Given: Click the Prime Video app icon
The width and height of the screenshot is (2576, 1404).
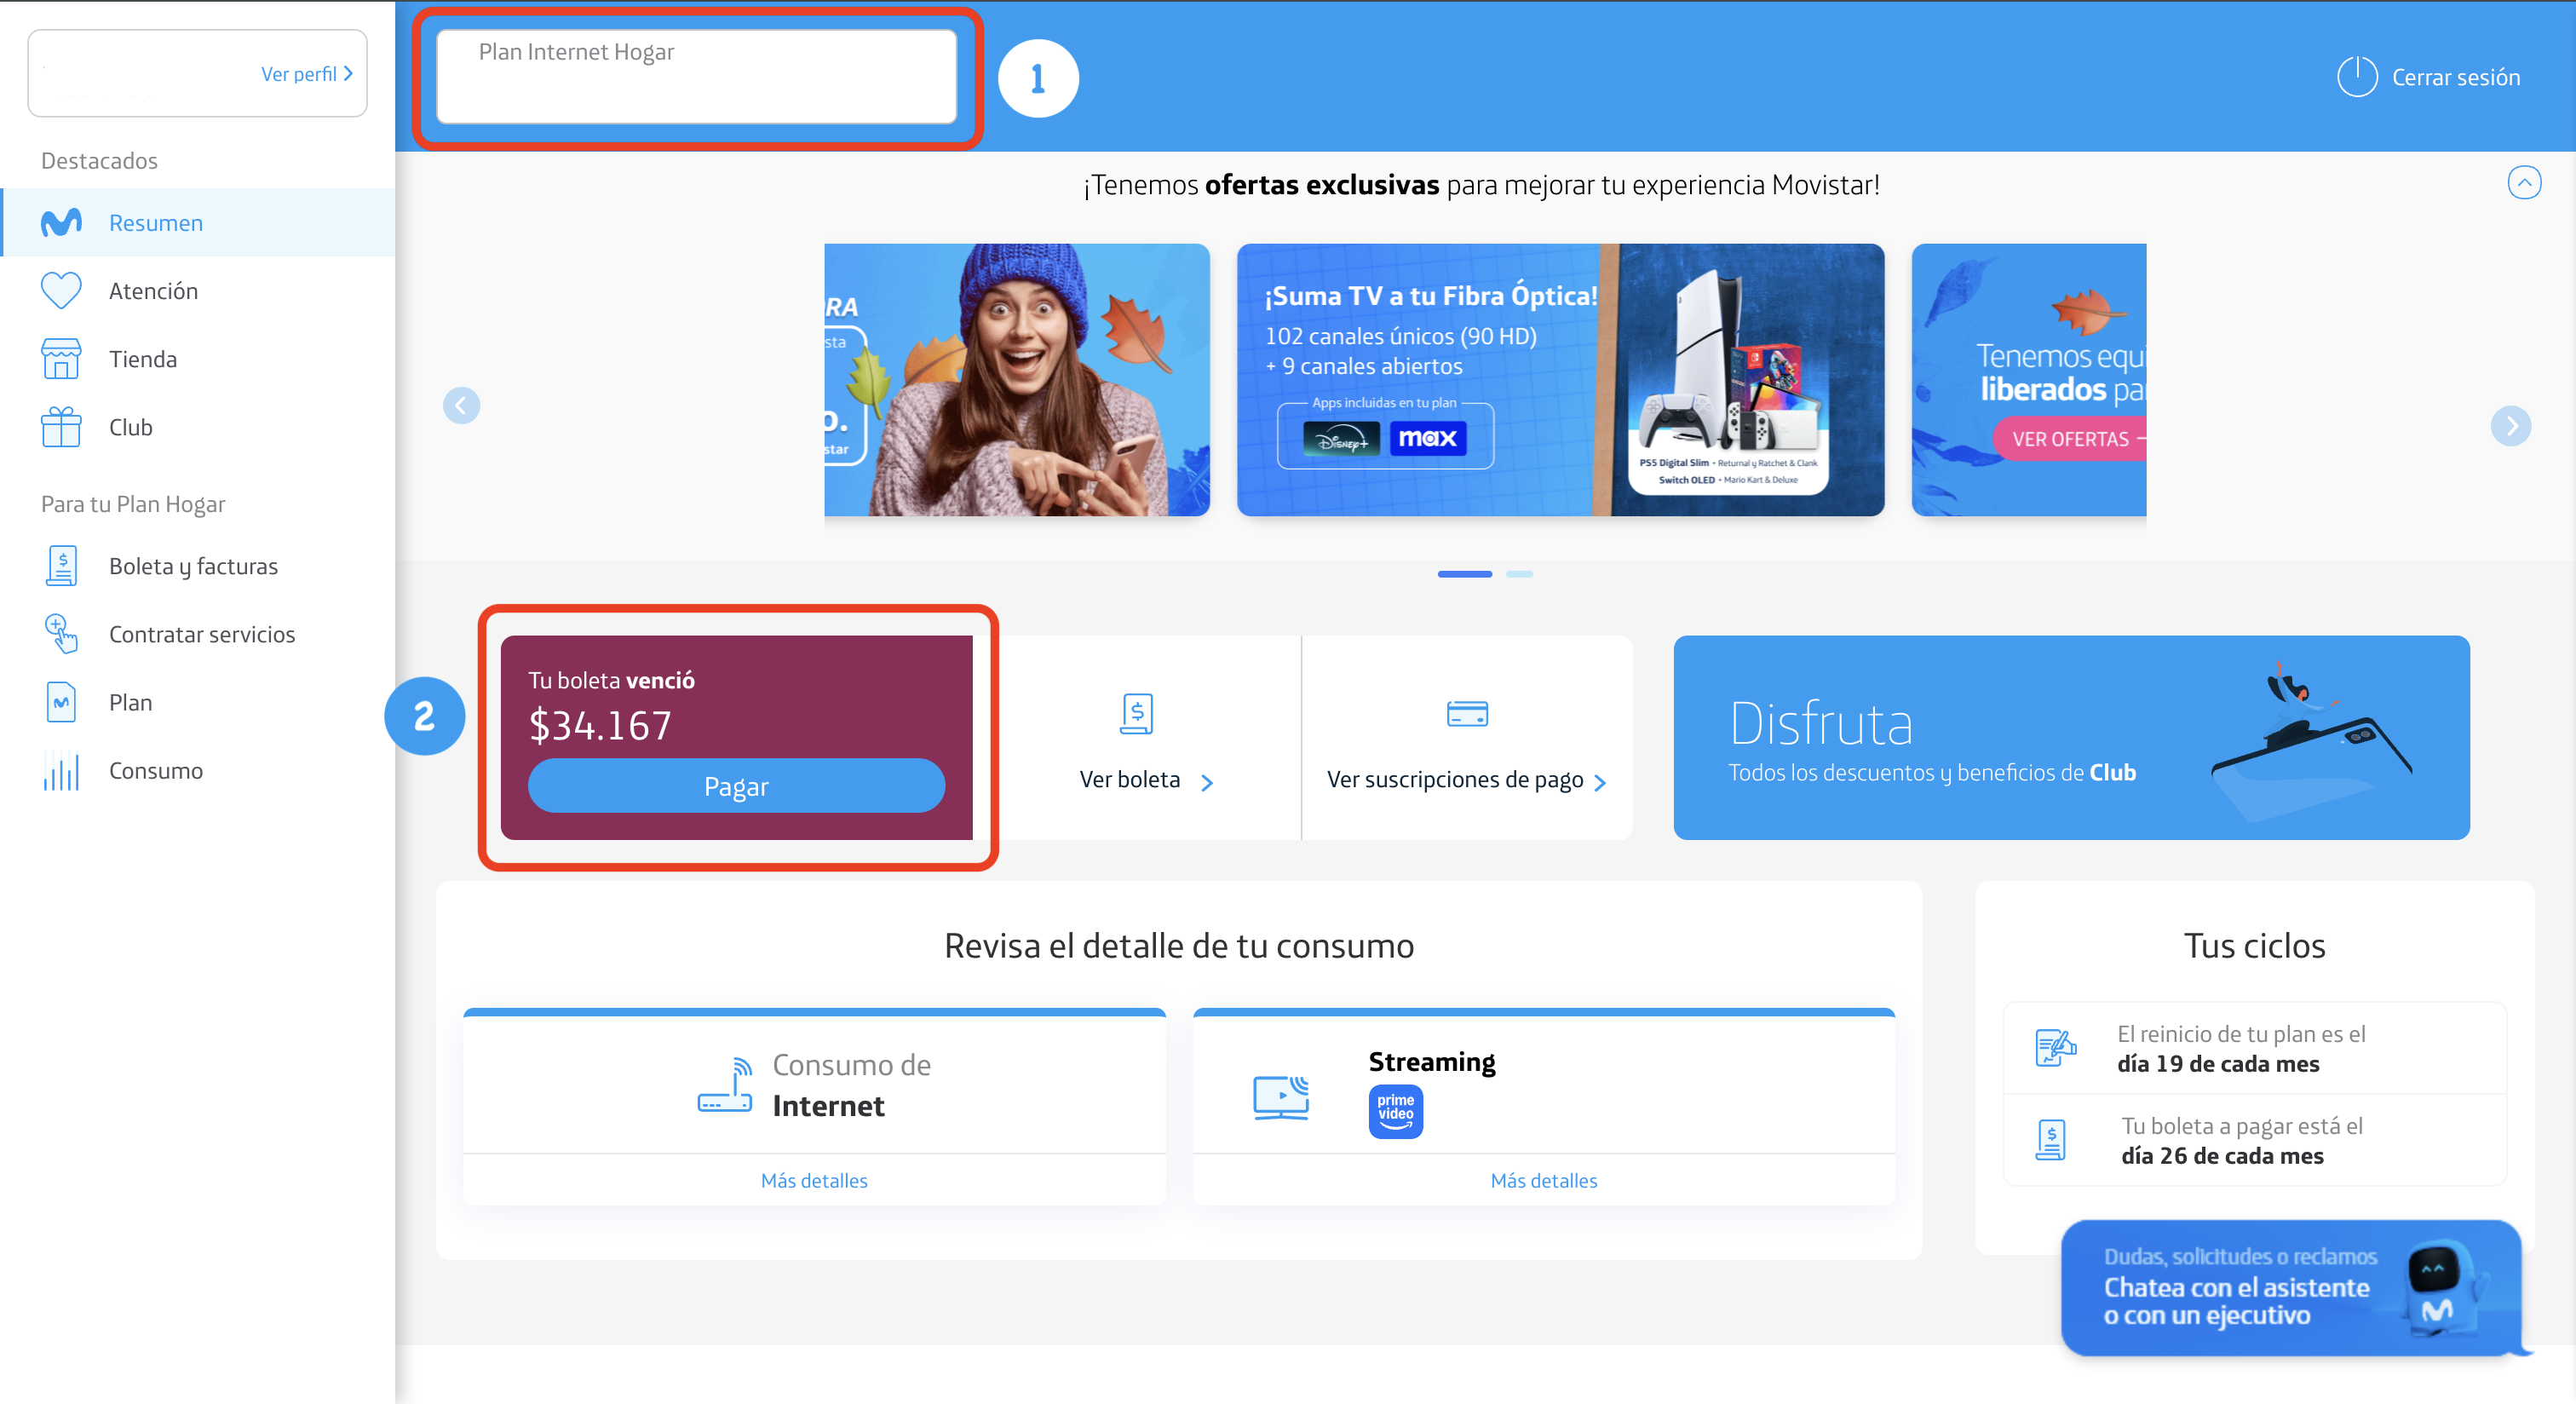Looking at the screenshot, I should click(1396, 1111).
